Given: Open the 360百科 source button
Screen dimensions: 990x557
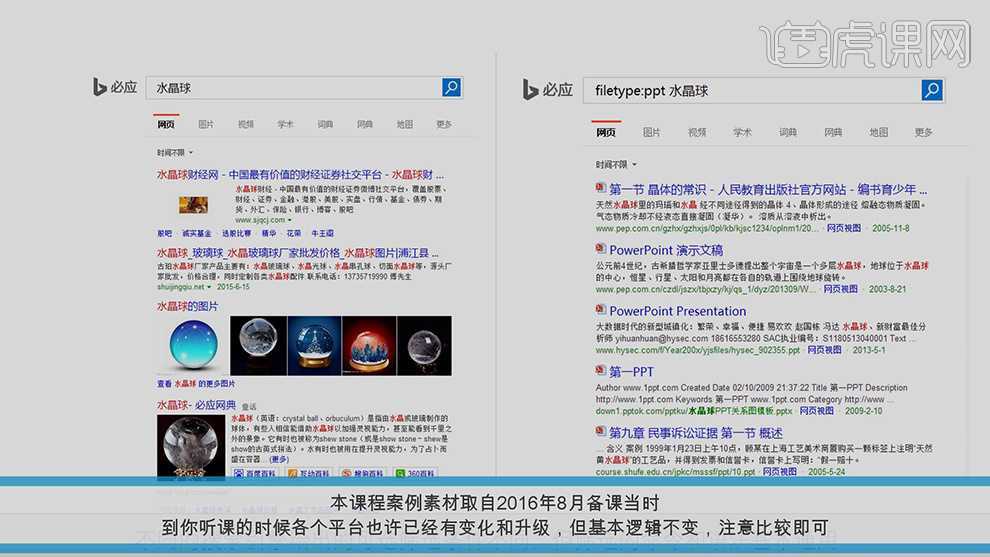Looking at the screenshot, I should click(415, 473).
